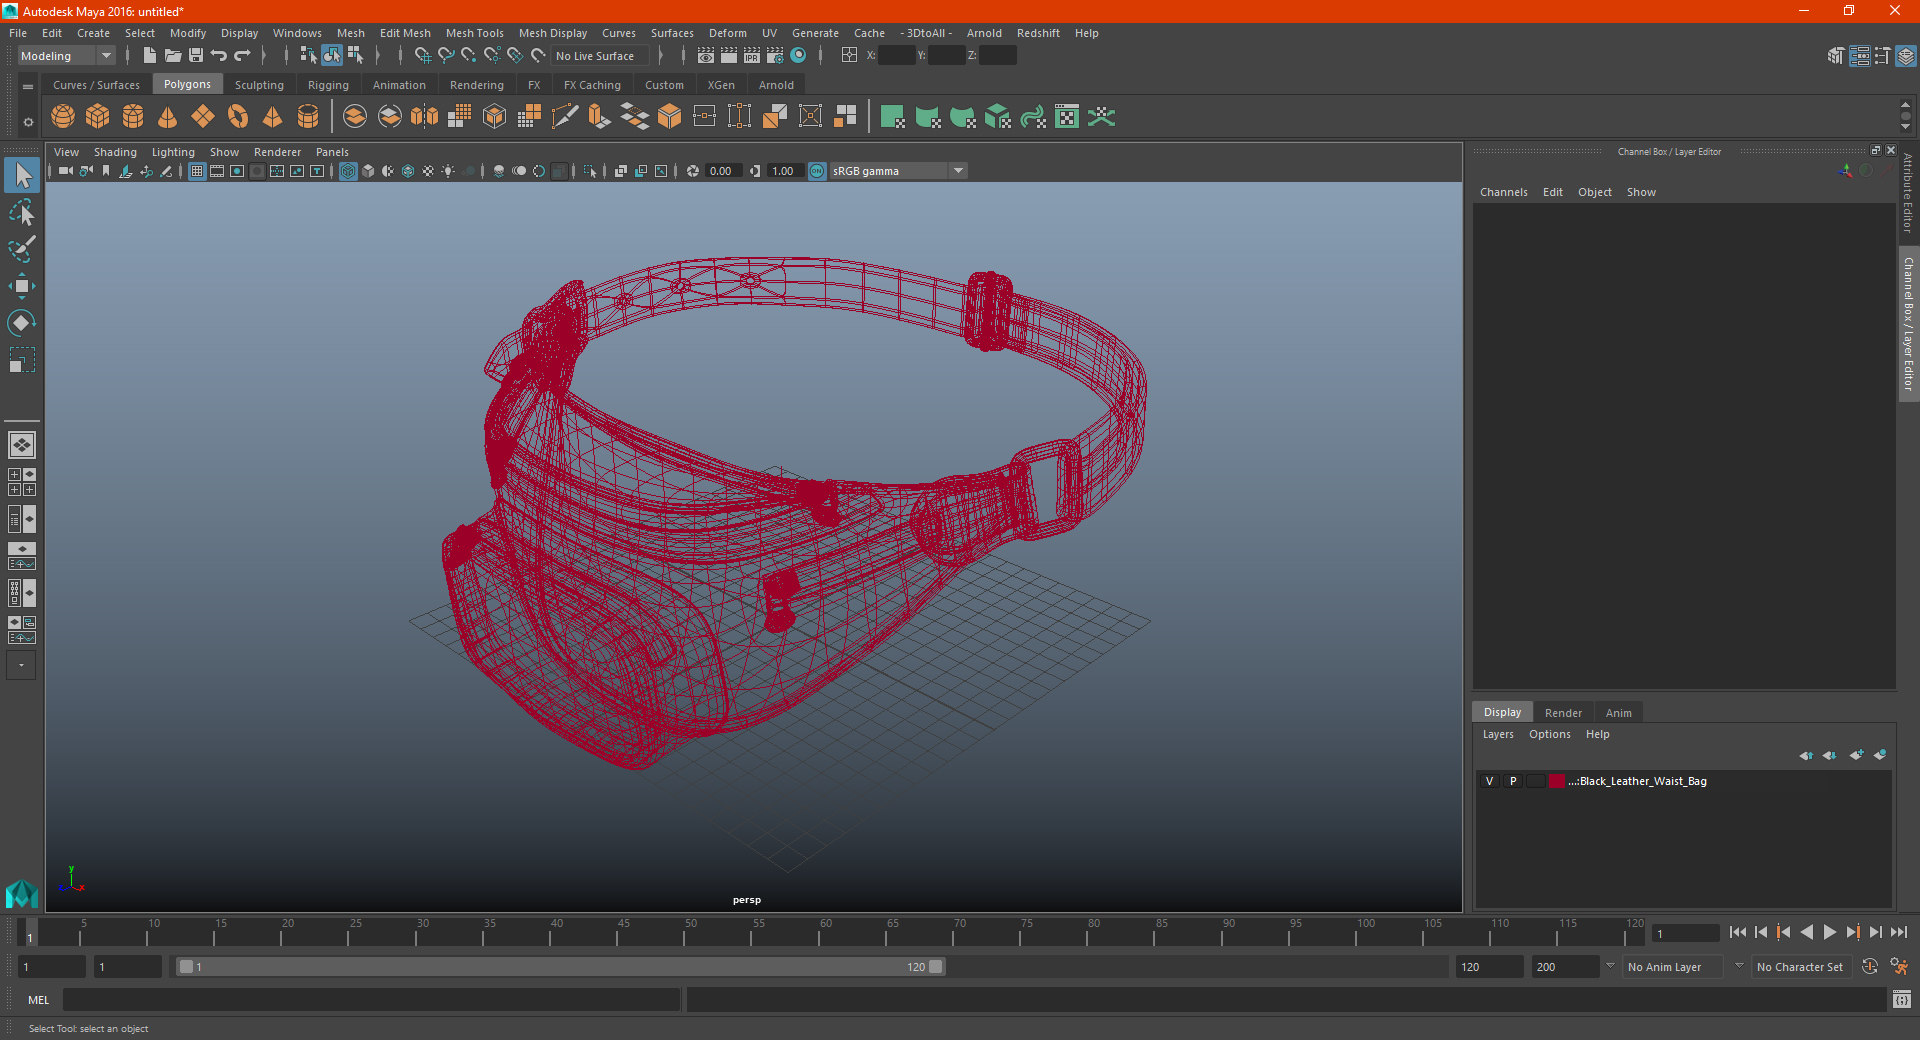The height and width of the screenshot is (1040, 1920).
Task: Activate the Paint selection tool
Action: [x=22, y=249]
